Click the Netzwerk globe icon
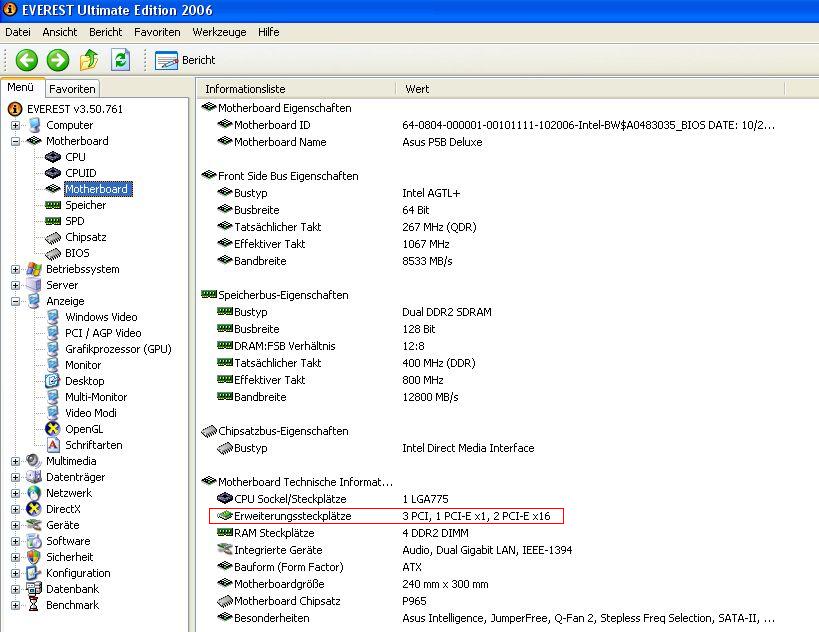 34,493
